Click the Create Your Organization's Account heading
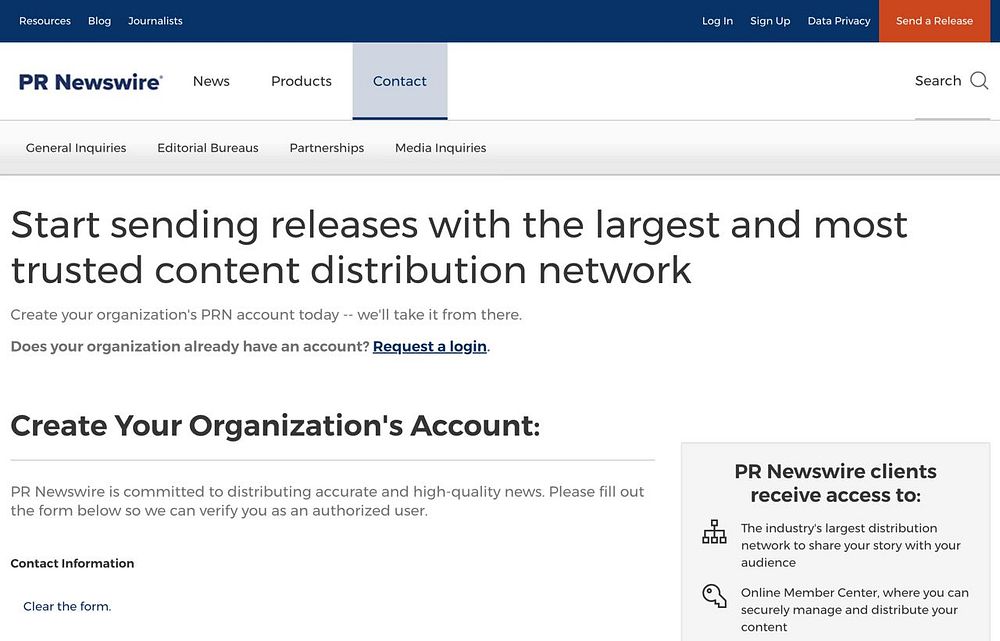 click(275, 425)
